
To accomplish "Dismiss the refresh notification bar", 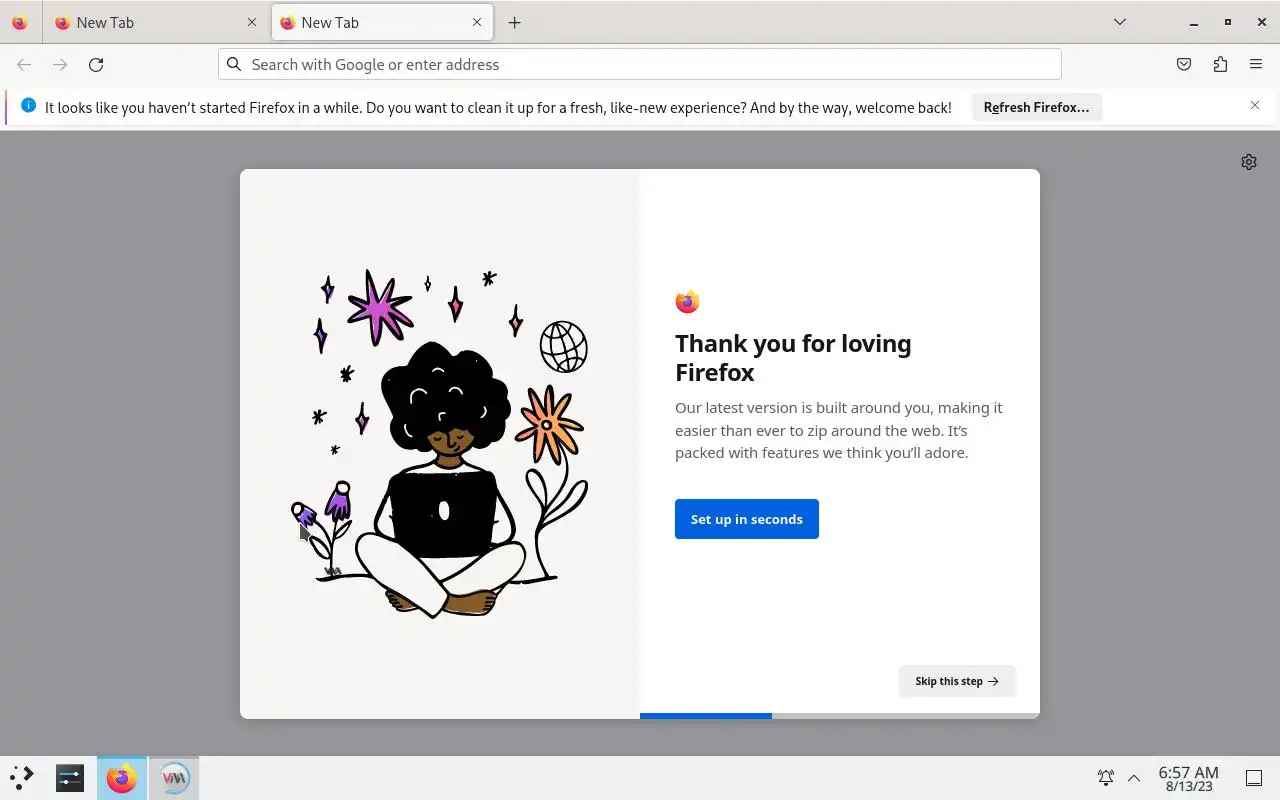I will tap(1255, 105).
